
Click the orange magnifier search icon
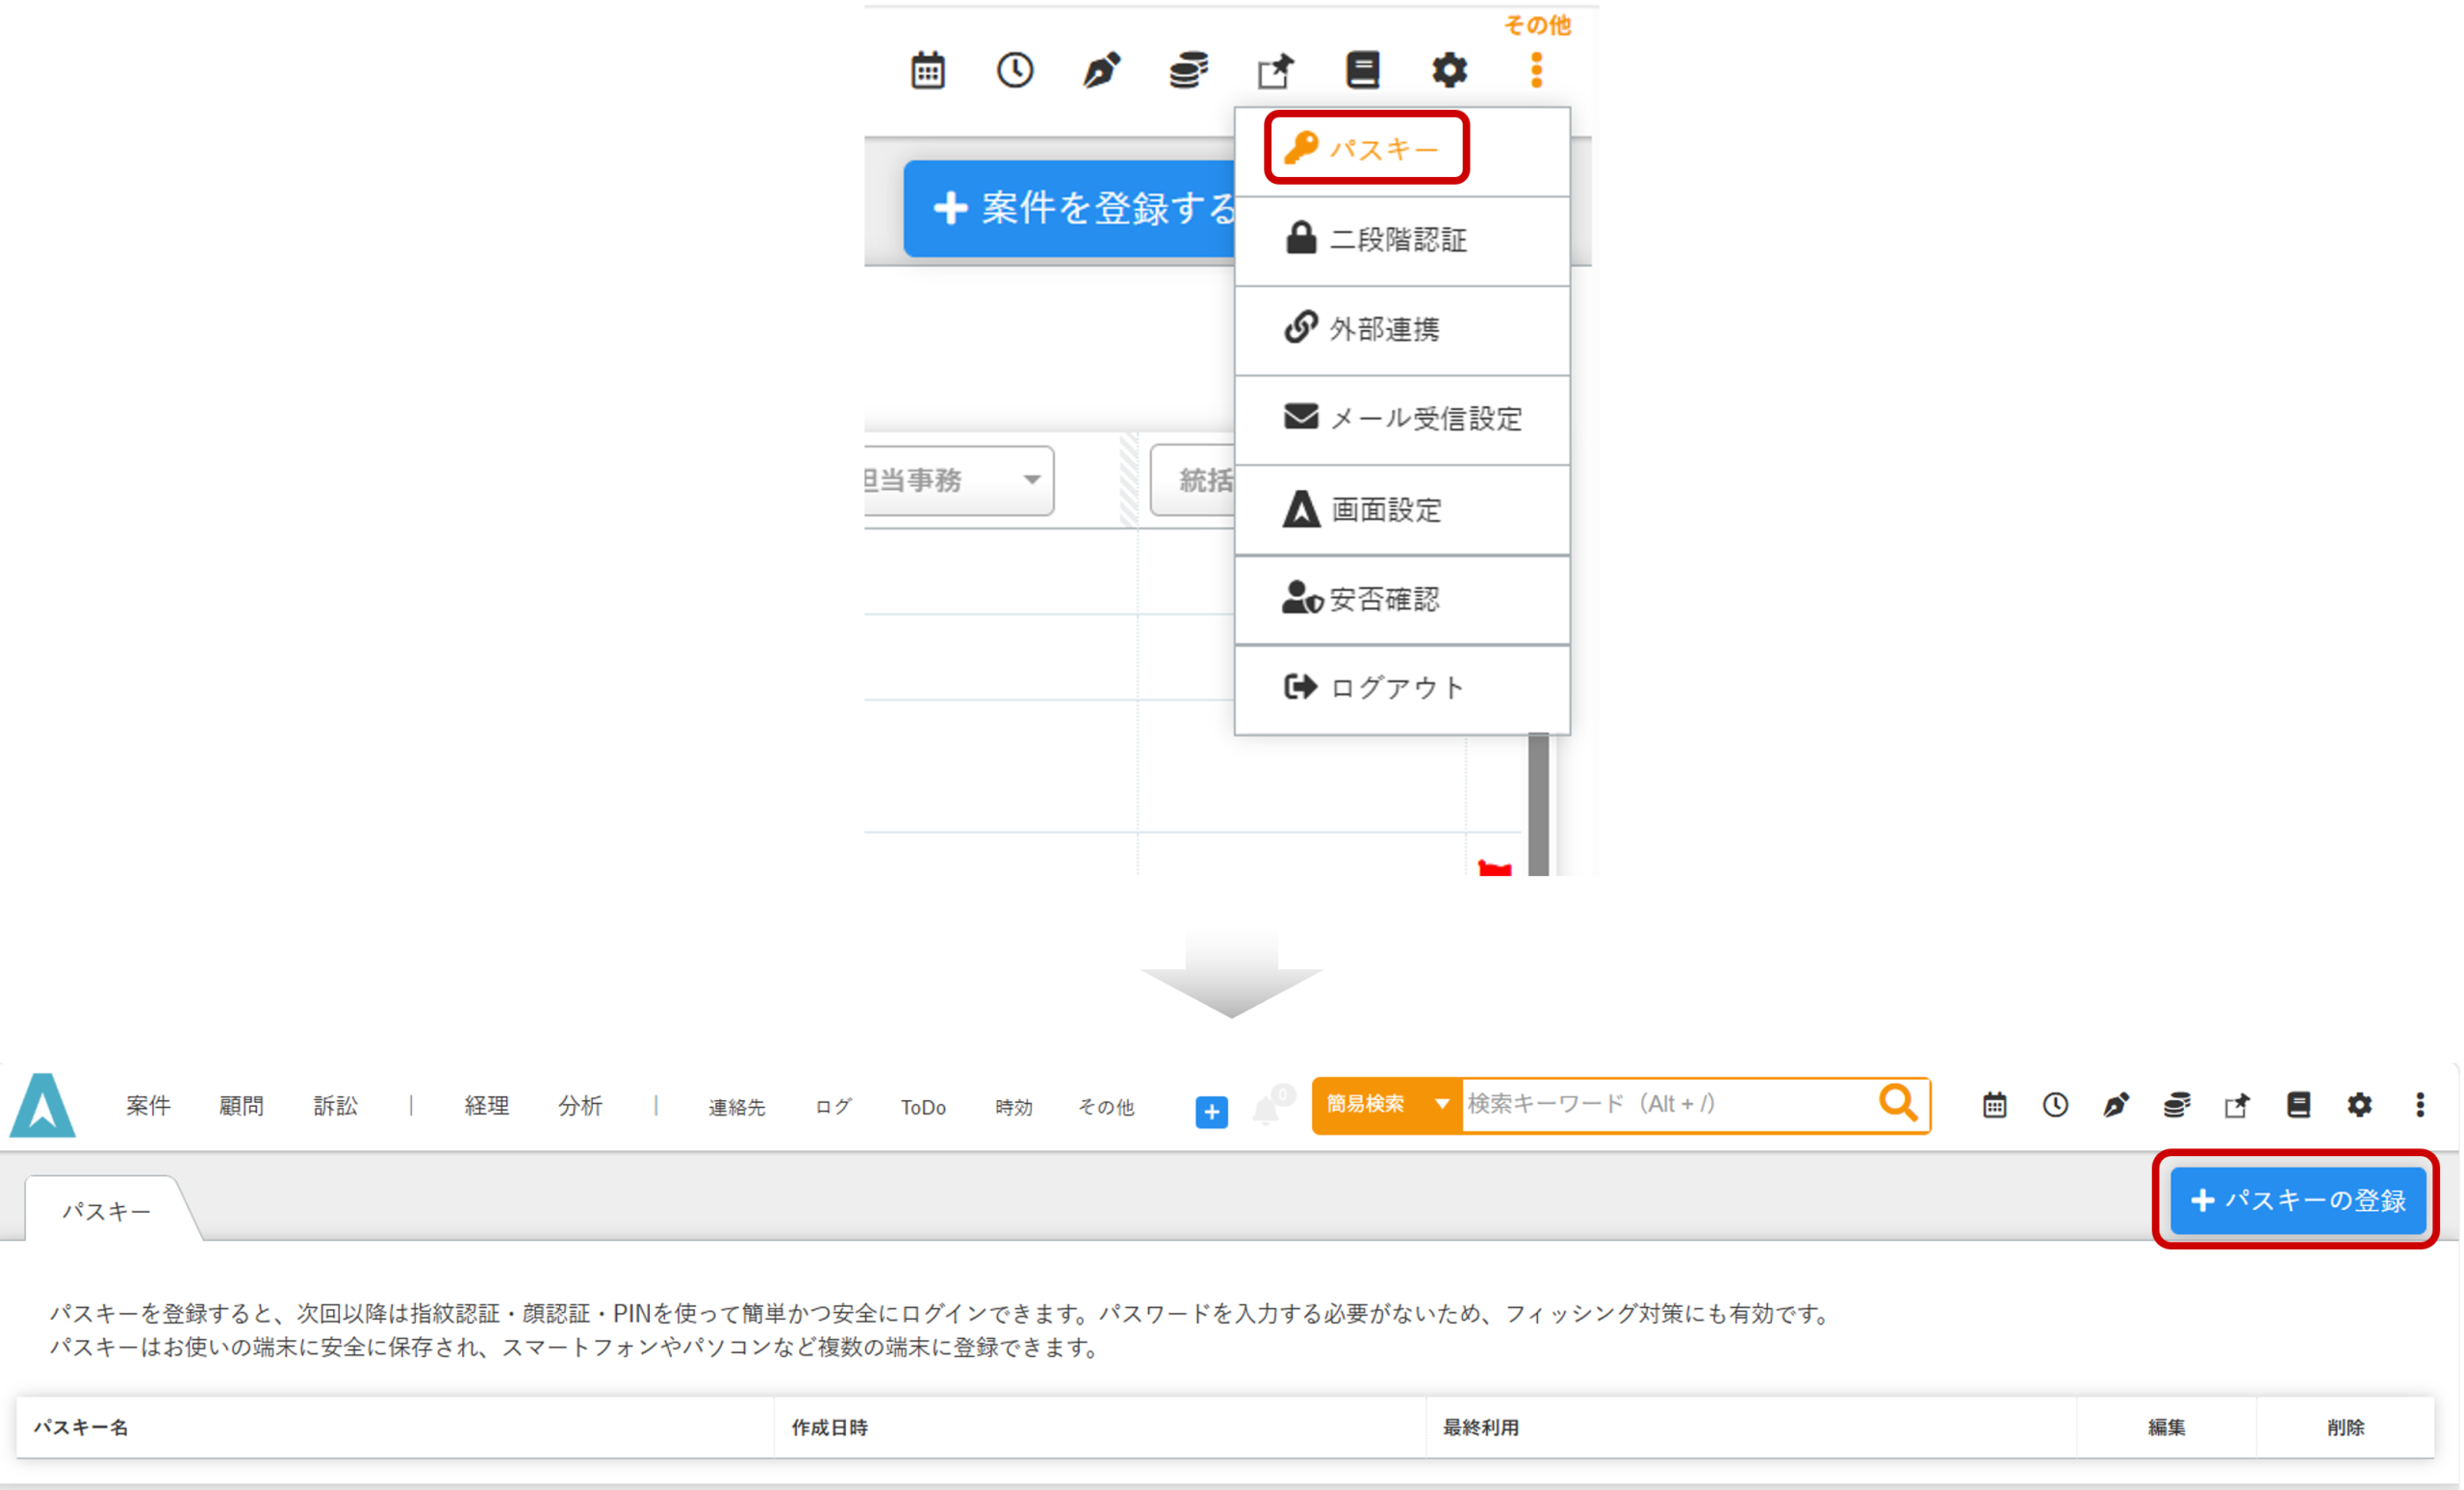click(1897, 1104)
